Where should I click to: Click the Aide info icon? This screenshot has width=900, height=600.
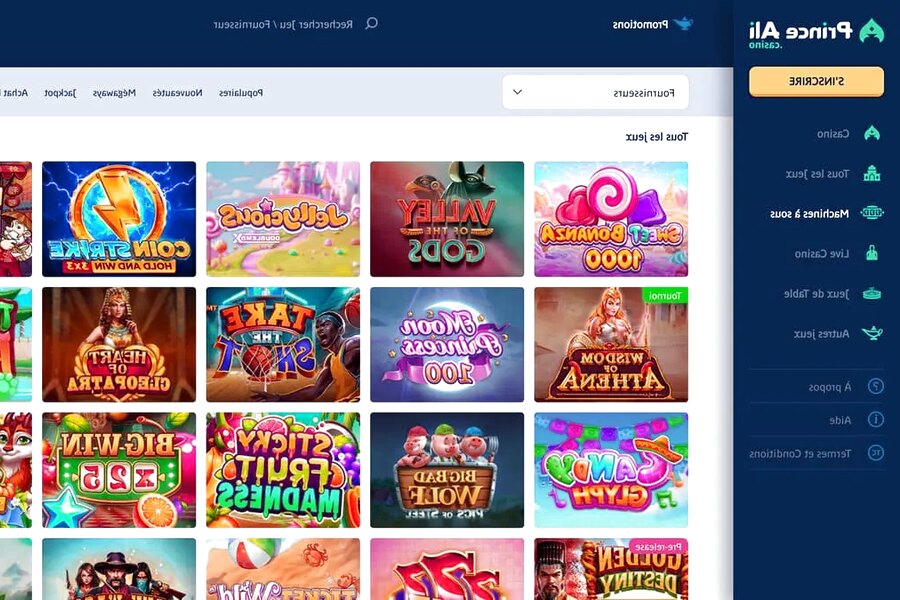coord(876,420)
